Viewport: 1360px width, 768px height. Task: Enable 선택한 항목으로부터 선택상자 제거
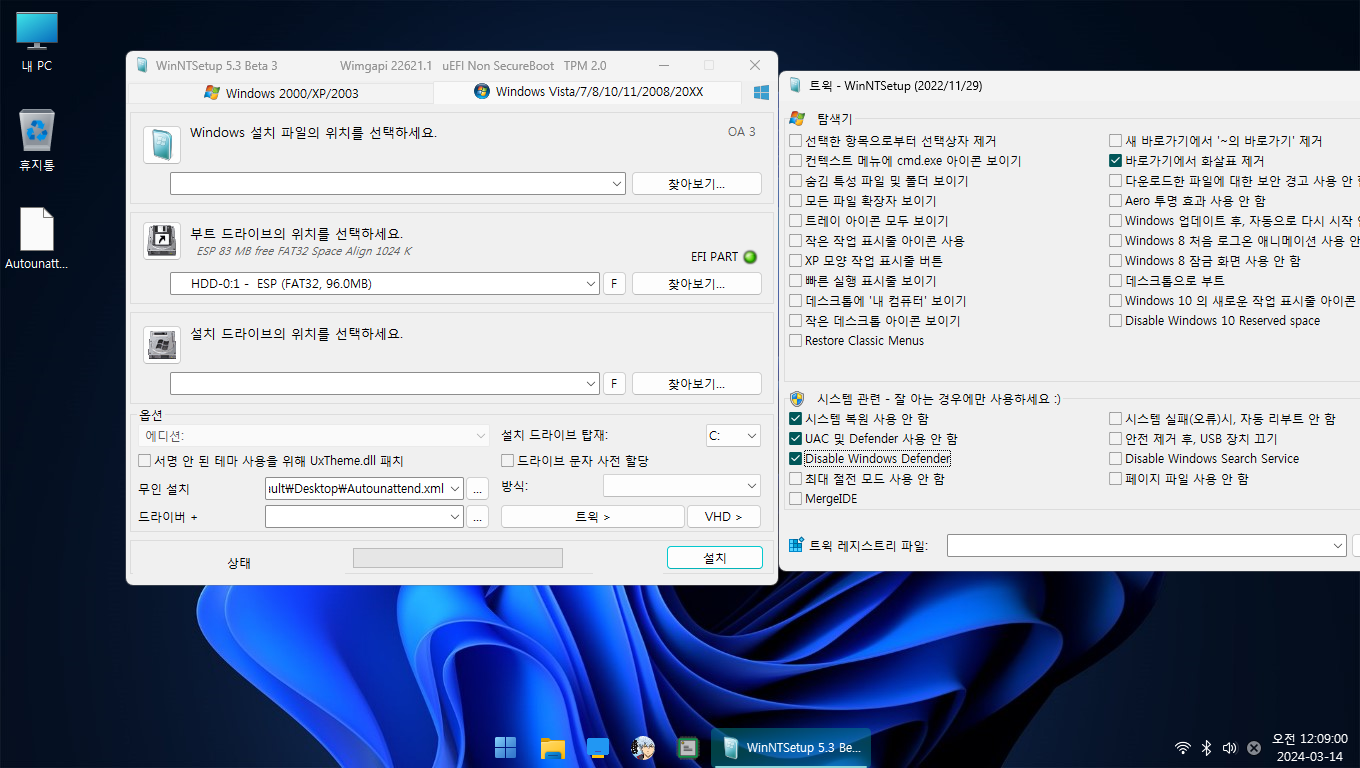[x=796, y=141]
